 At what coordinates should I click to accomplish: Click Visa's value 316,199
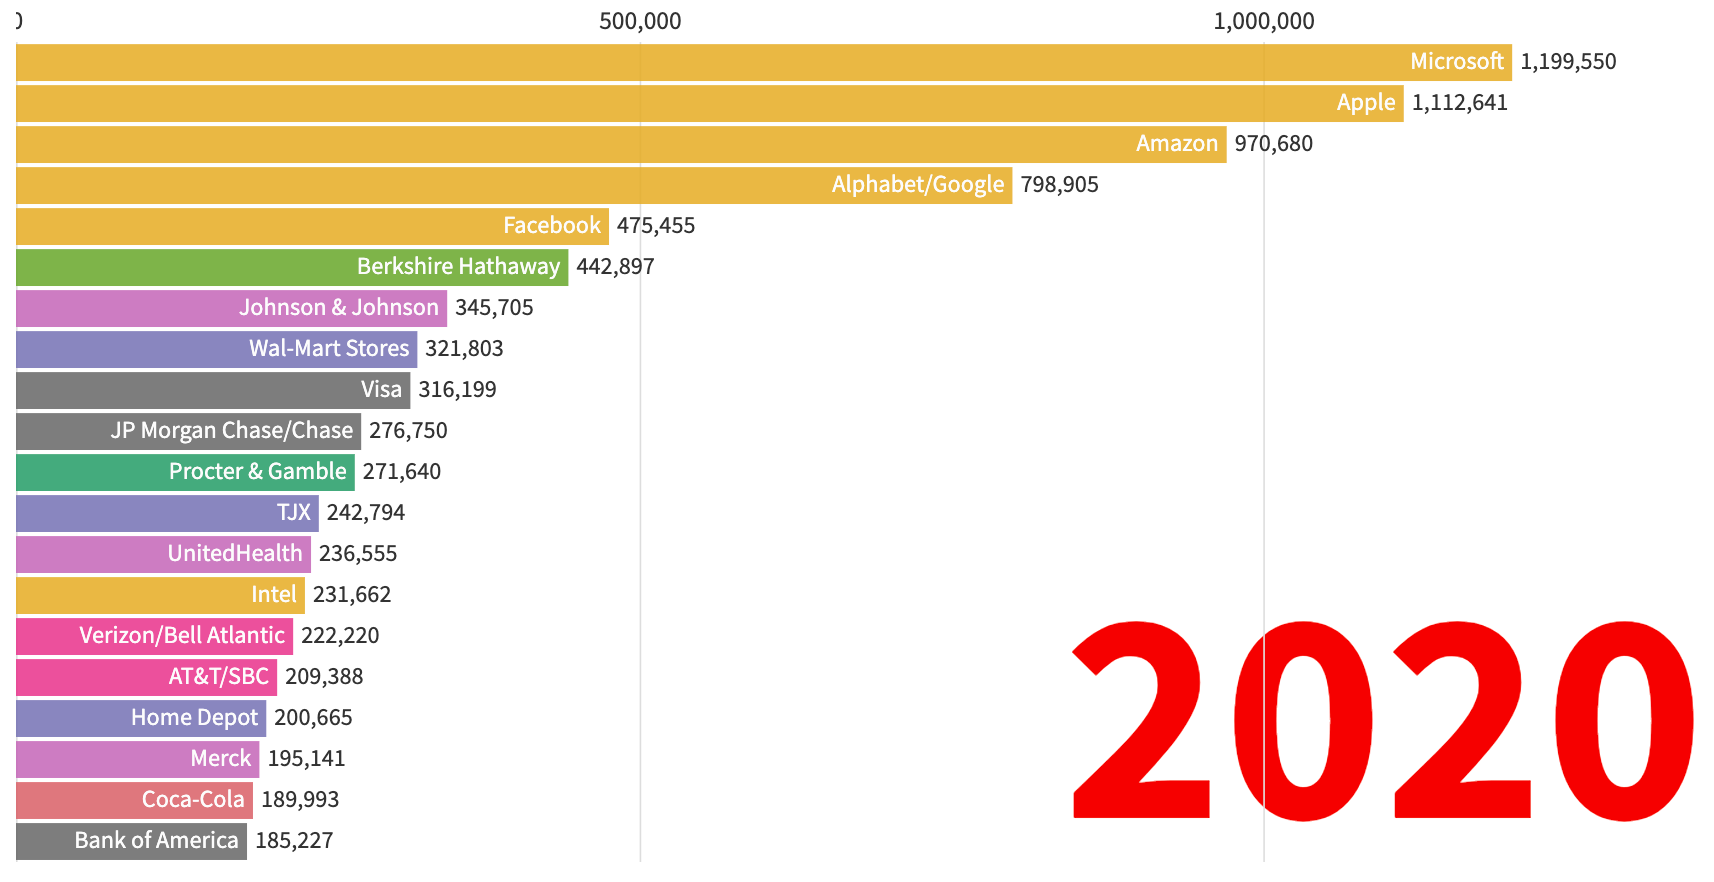[457, 390]
